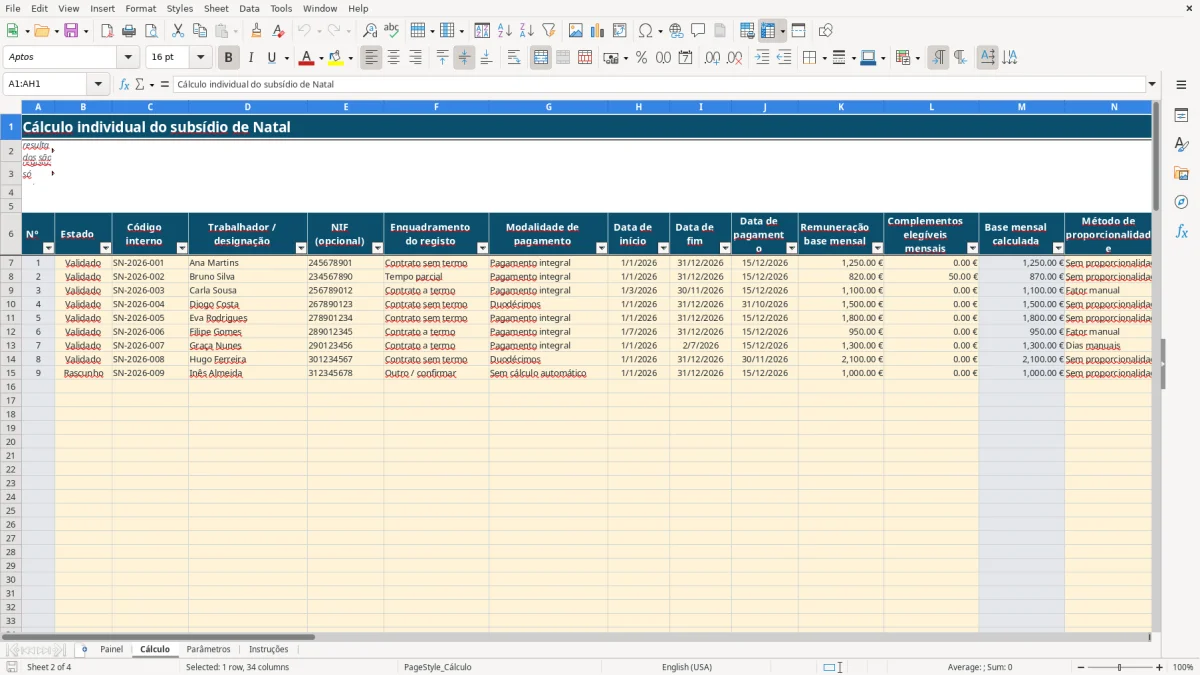Toggle left-to-right text direction
The height and width of the screenshot is (675, 1200).
click(938, 58)
